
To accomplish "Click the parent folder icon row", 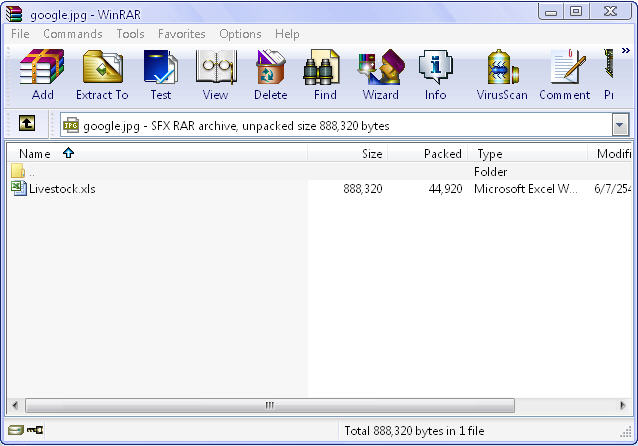I will pos(319,171).
